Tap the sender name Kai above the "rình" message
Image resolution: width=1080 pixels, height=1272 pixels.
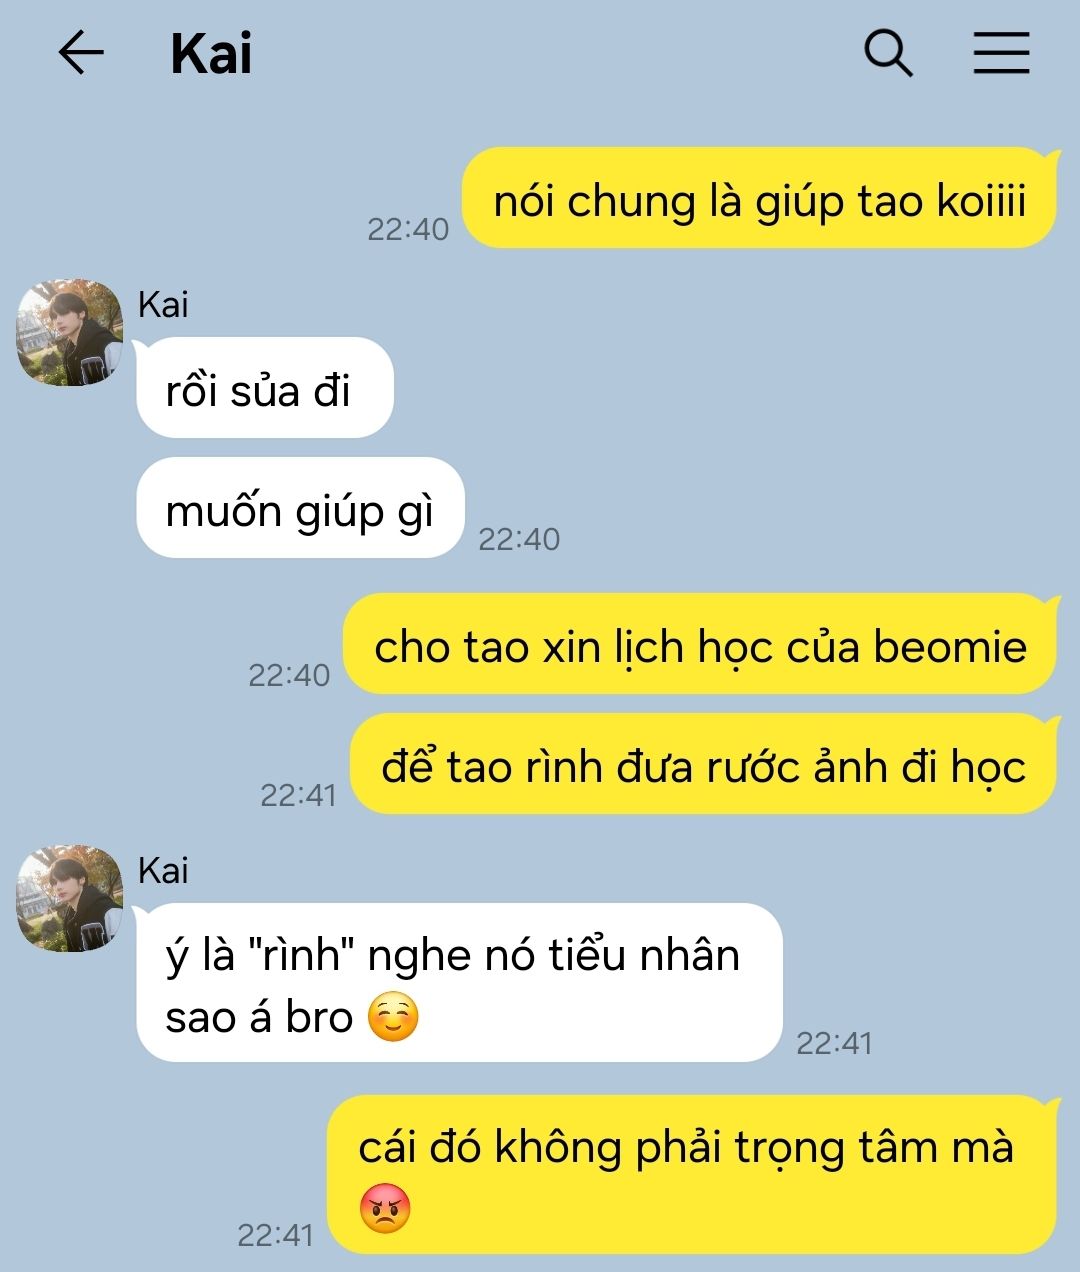163,870
